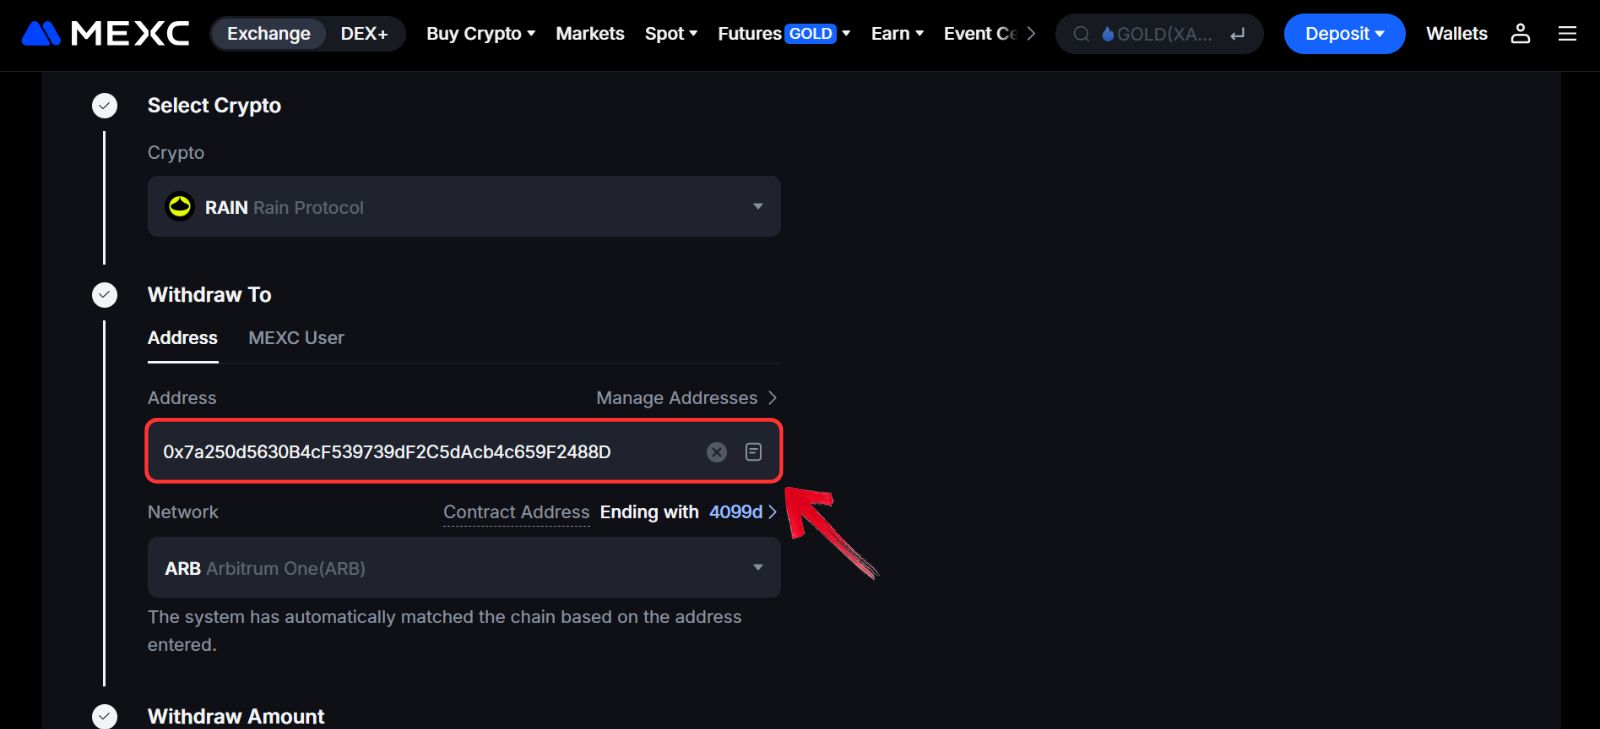Click the MEXC logo icon

(x=41, y=34)
